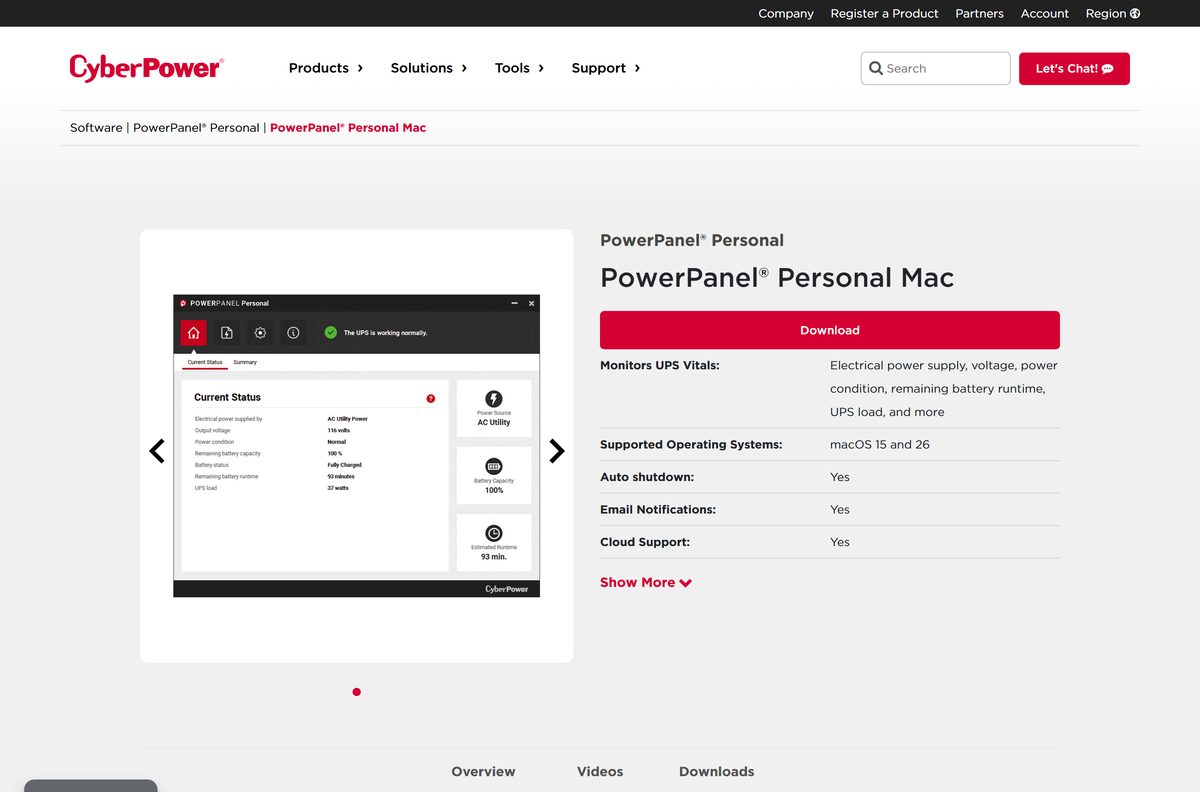Expand the Solutions menu
The width and height of the screenshot is (1200, 792).
coord(429,68)
